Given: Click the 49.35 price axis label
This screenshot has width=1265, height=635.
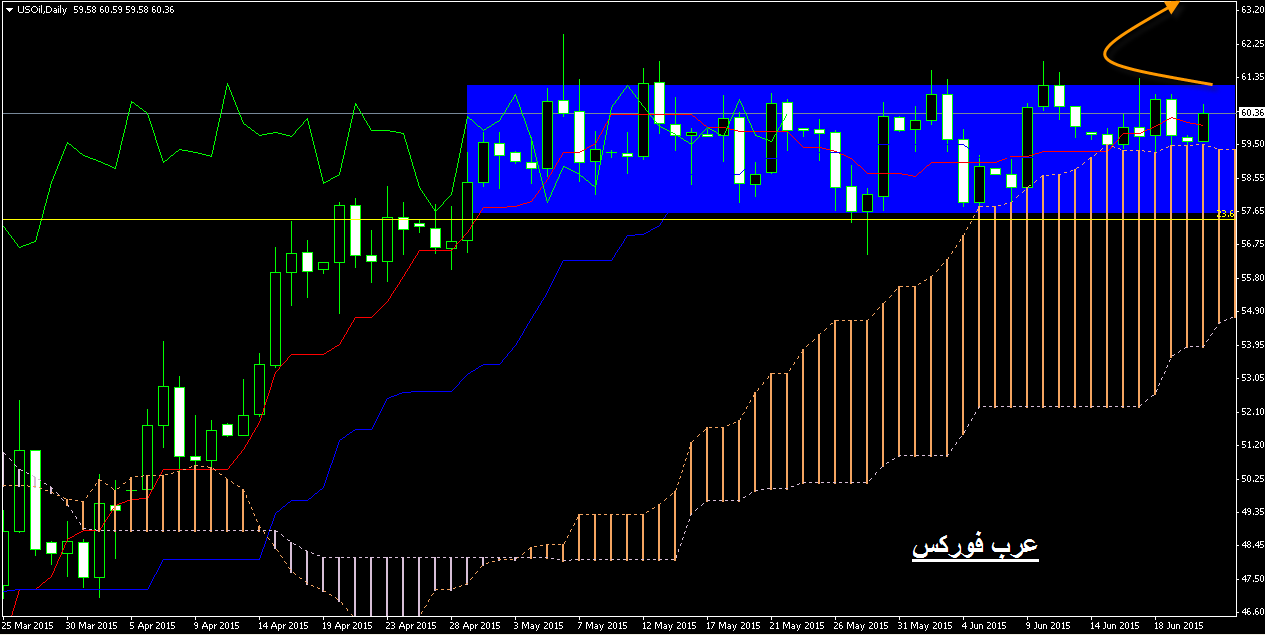Looking at the screenshot, I should [1251, 512].
